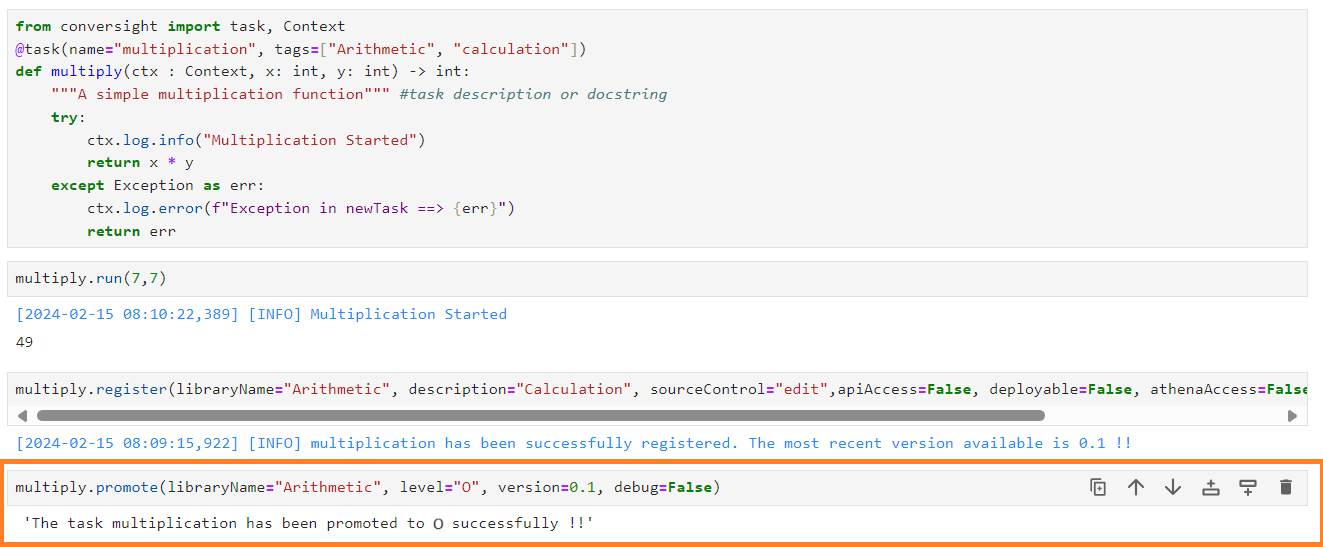
Task: Click the 'return x * y' line
Action: tap(140, 162)
